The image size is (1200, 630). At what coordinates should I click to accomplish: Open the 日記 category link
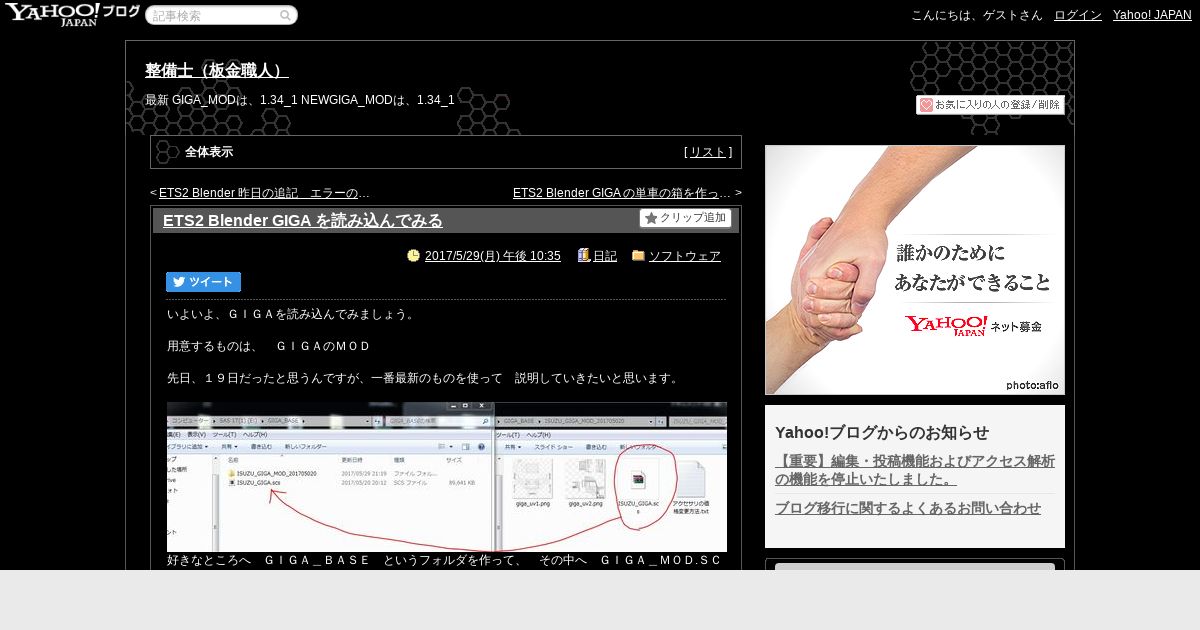tap(605, 256)
